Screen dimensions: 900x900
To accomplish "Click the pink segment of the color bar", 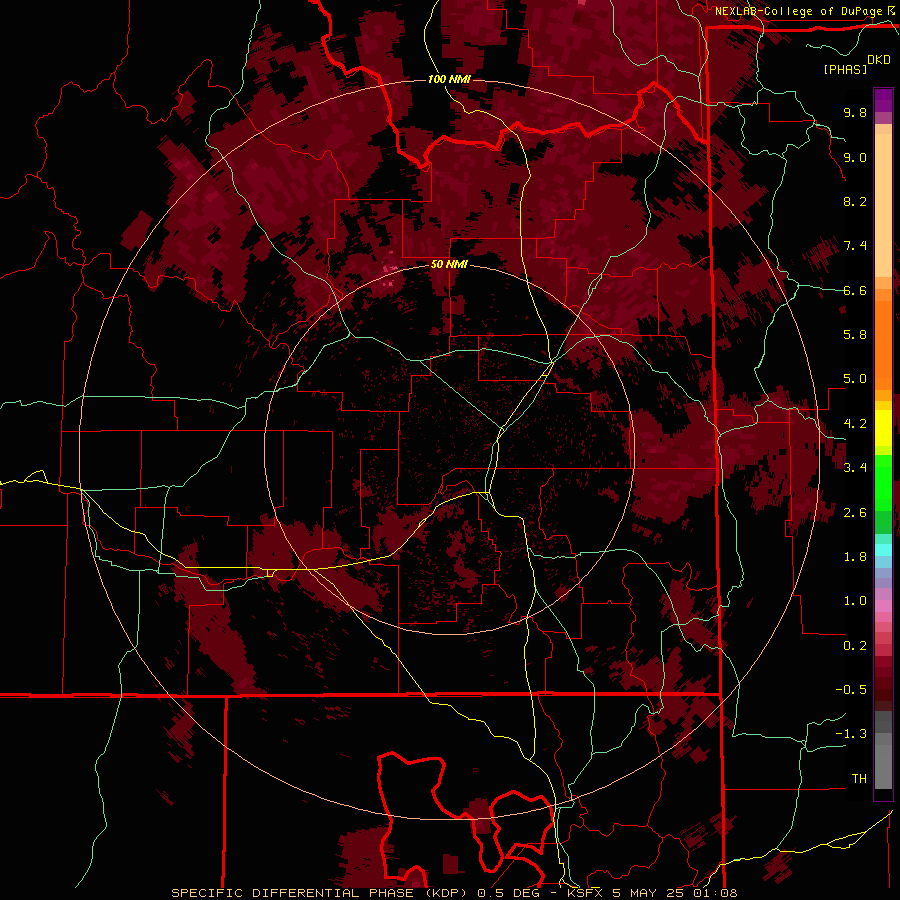I will click(x=883, y=606).
